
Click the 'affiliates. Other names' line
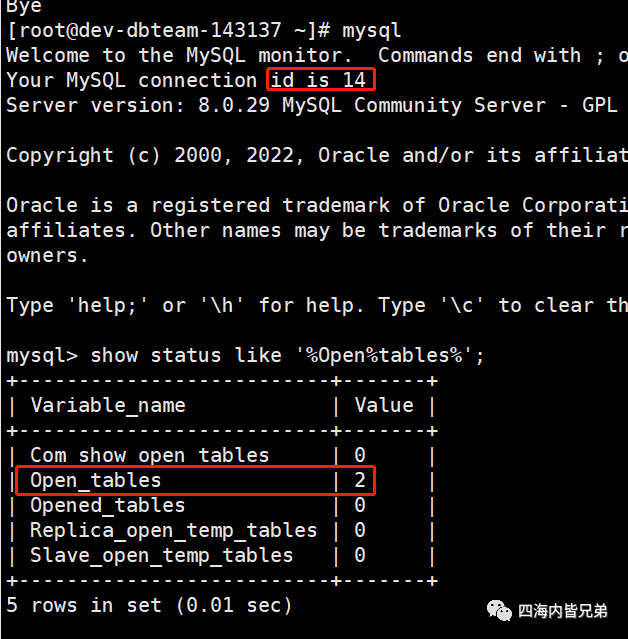tap(317, 231)
